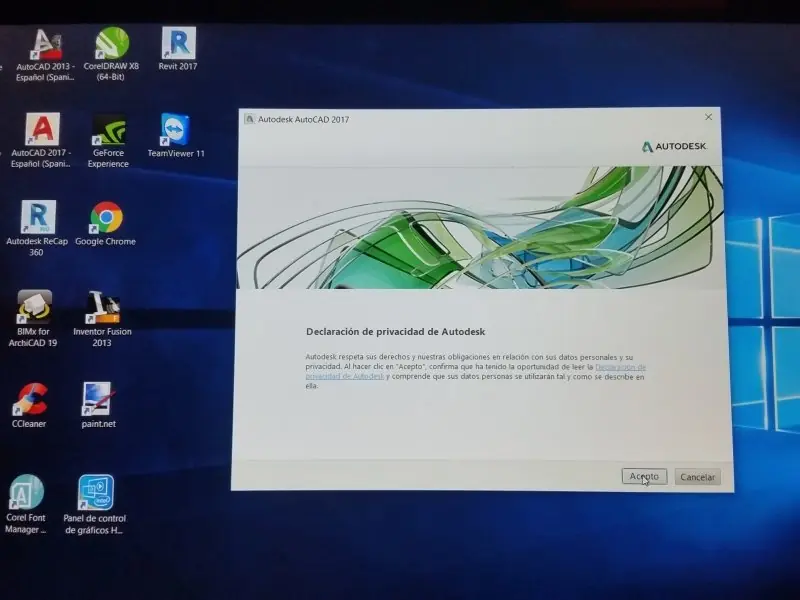Open the Google Chrome desktop shortcut
The image size is (800, 600).
tap(106, 223)
